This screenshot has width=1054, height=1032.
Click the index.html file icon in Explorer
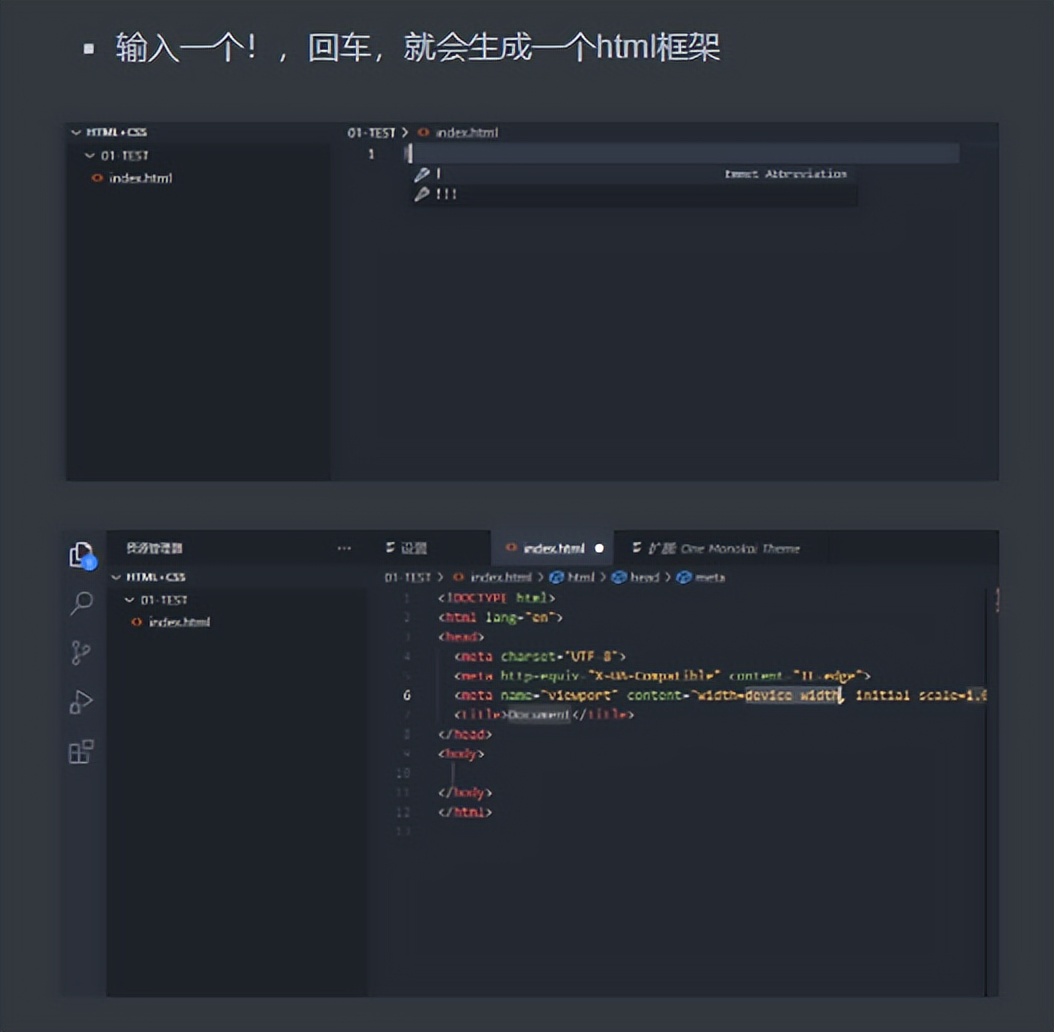point(137,622)
